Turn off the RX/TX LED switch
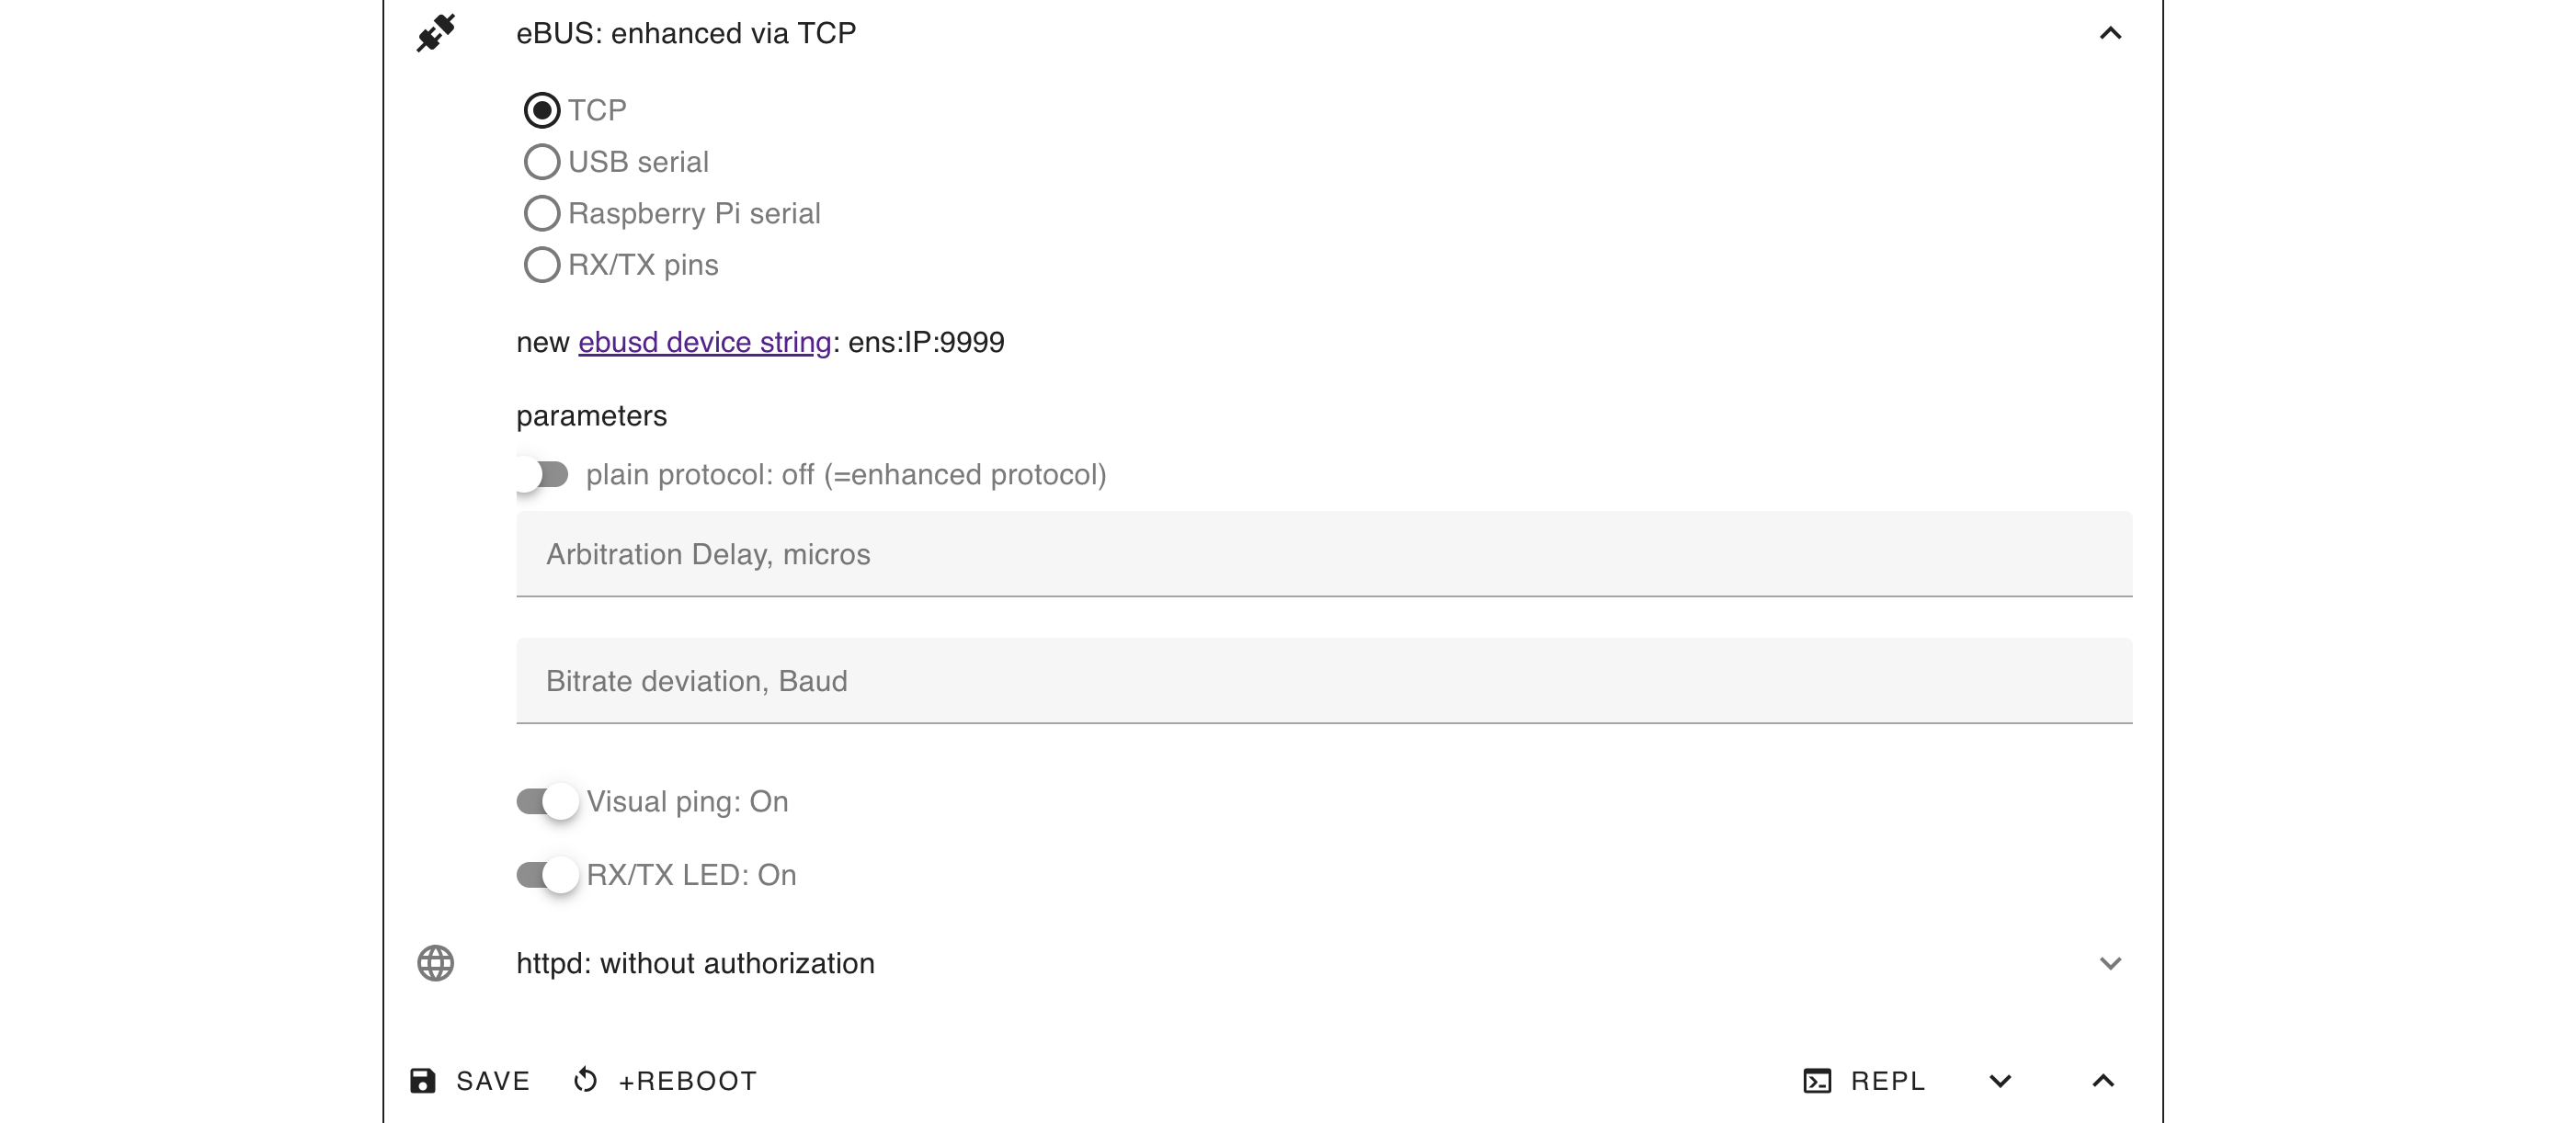 coord(547,875)
